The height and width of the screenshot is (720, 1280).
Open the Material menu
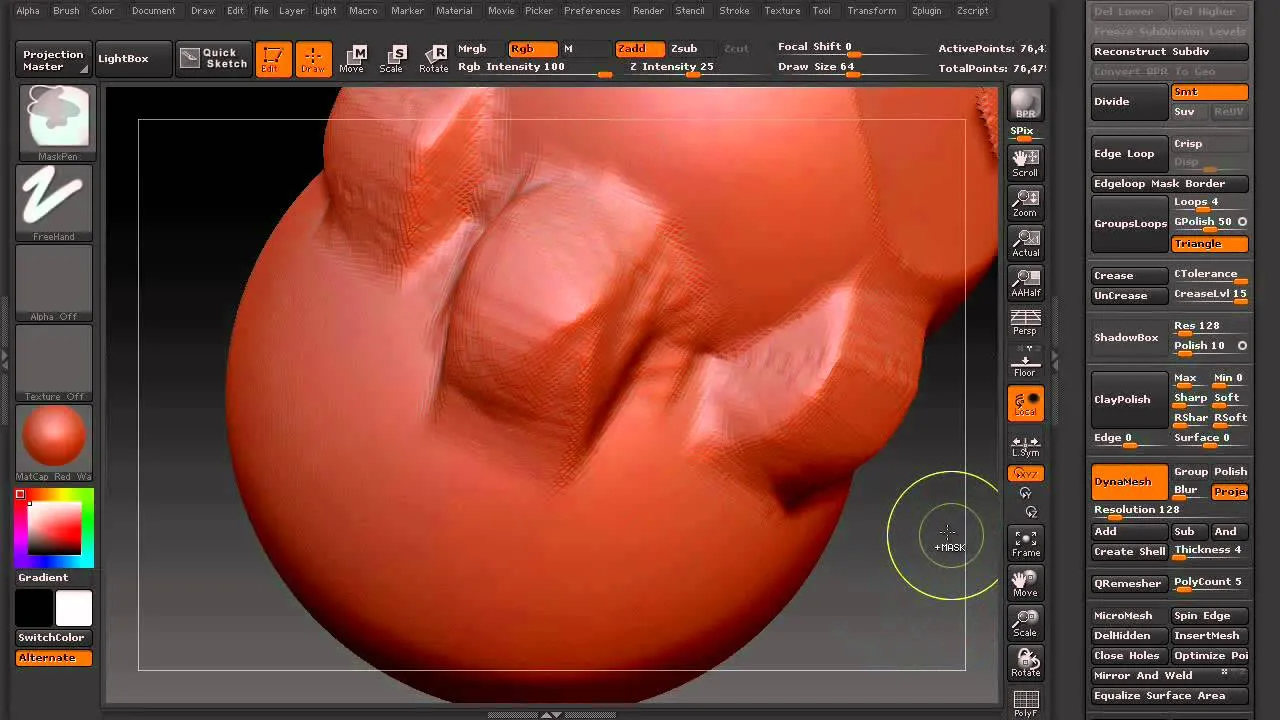pyautogui.click(x=454, y=10)
